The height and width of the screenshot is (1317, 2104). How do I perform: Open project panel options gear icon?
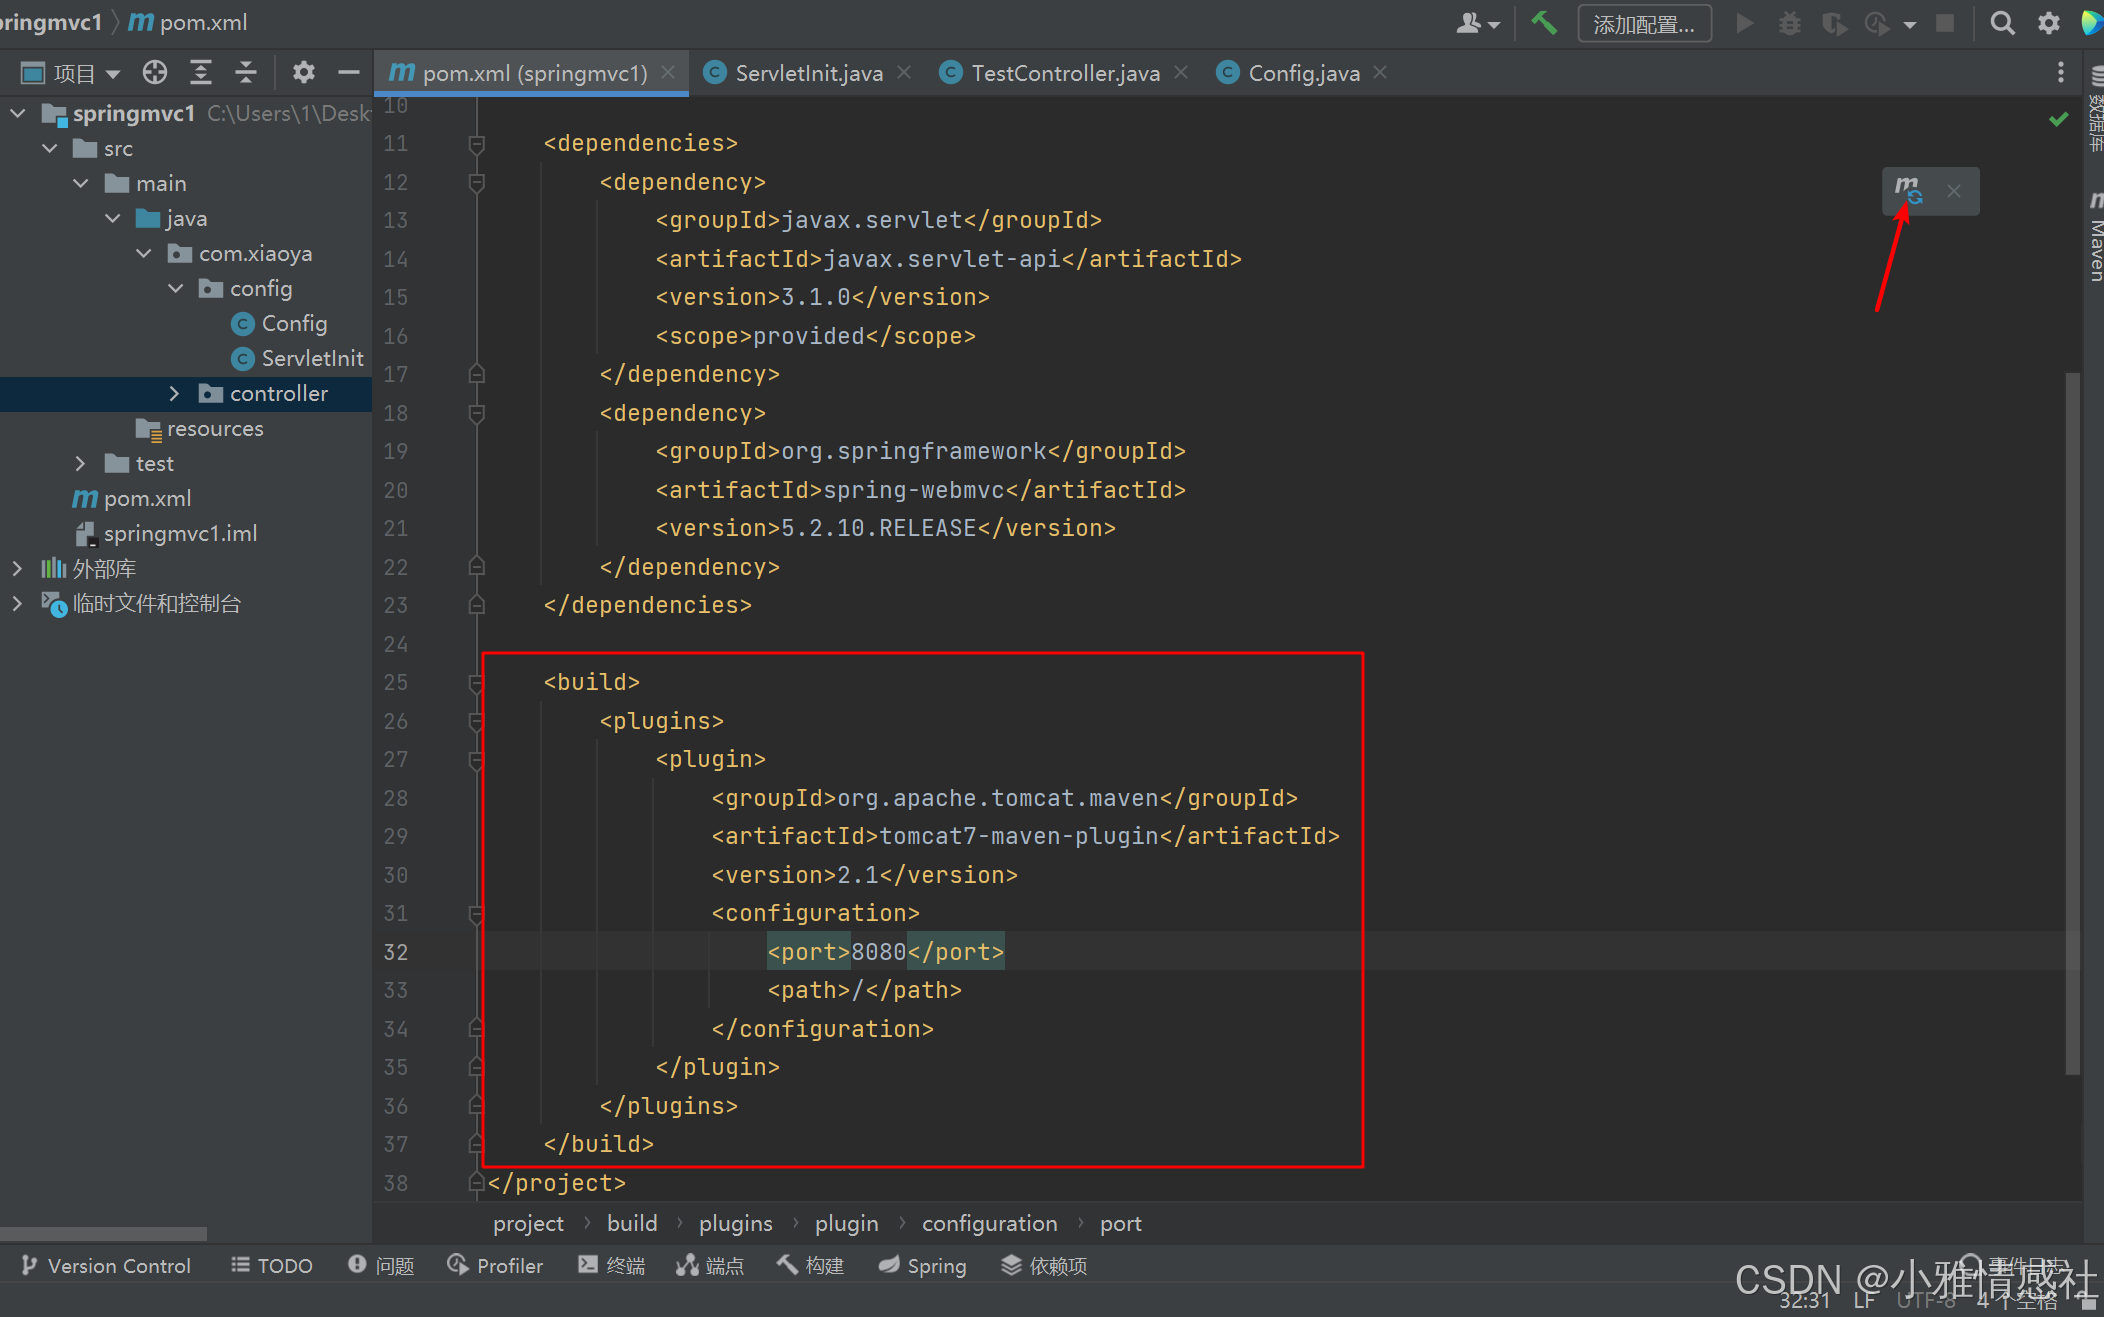303,72
